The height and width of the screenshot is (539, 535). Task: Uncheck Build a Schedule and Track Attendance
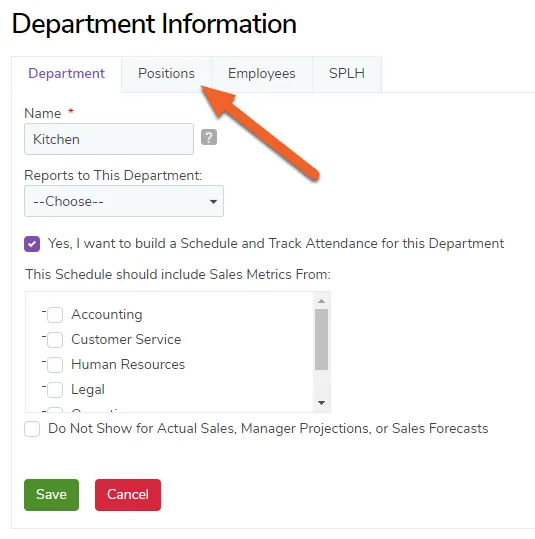point(32,244)
